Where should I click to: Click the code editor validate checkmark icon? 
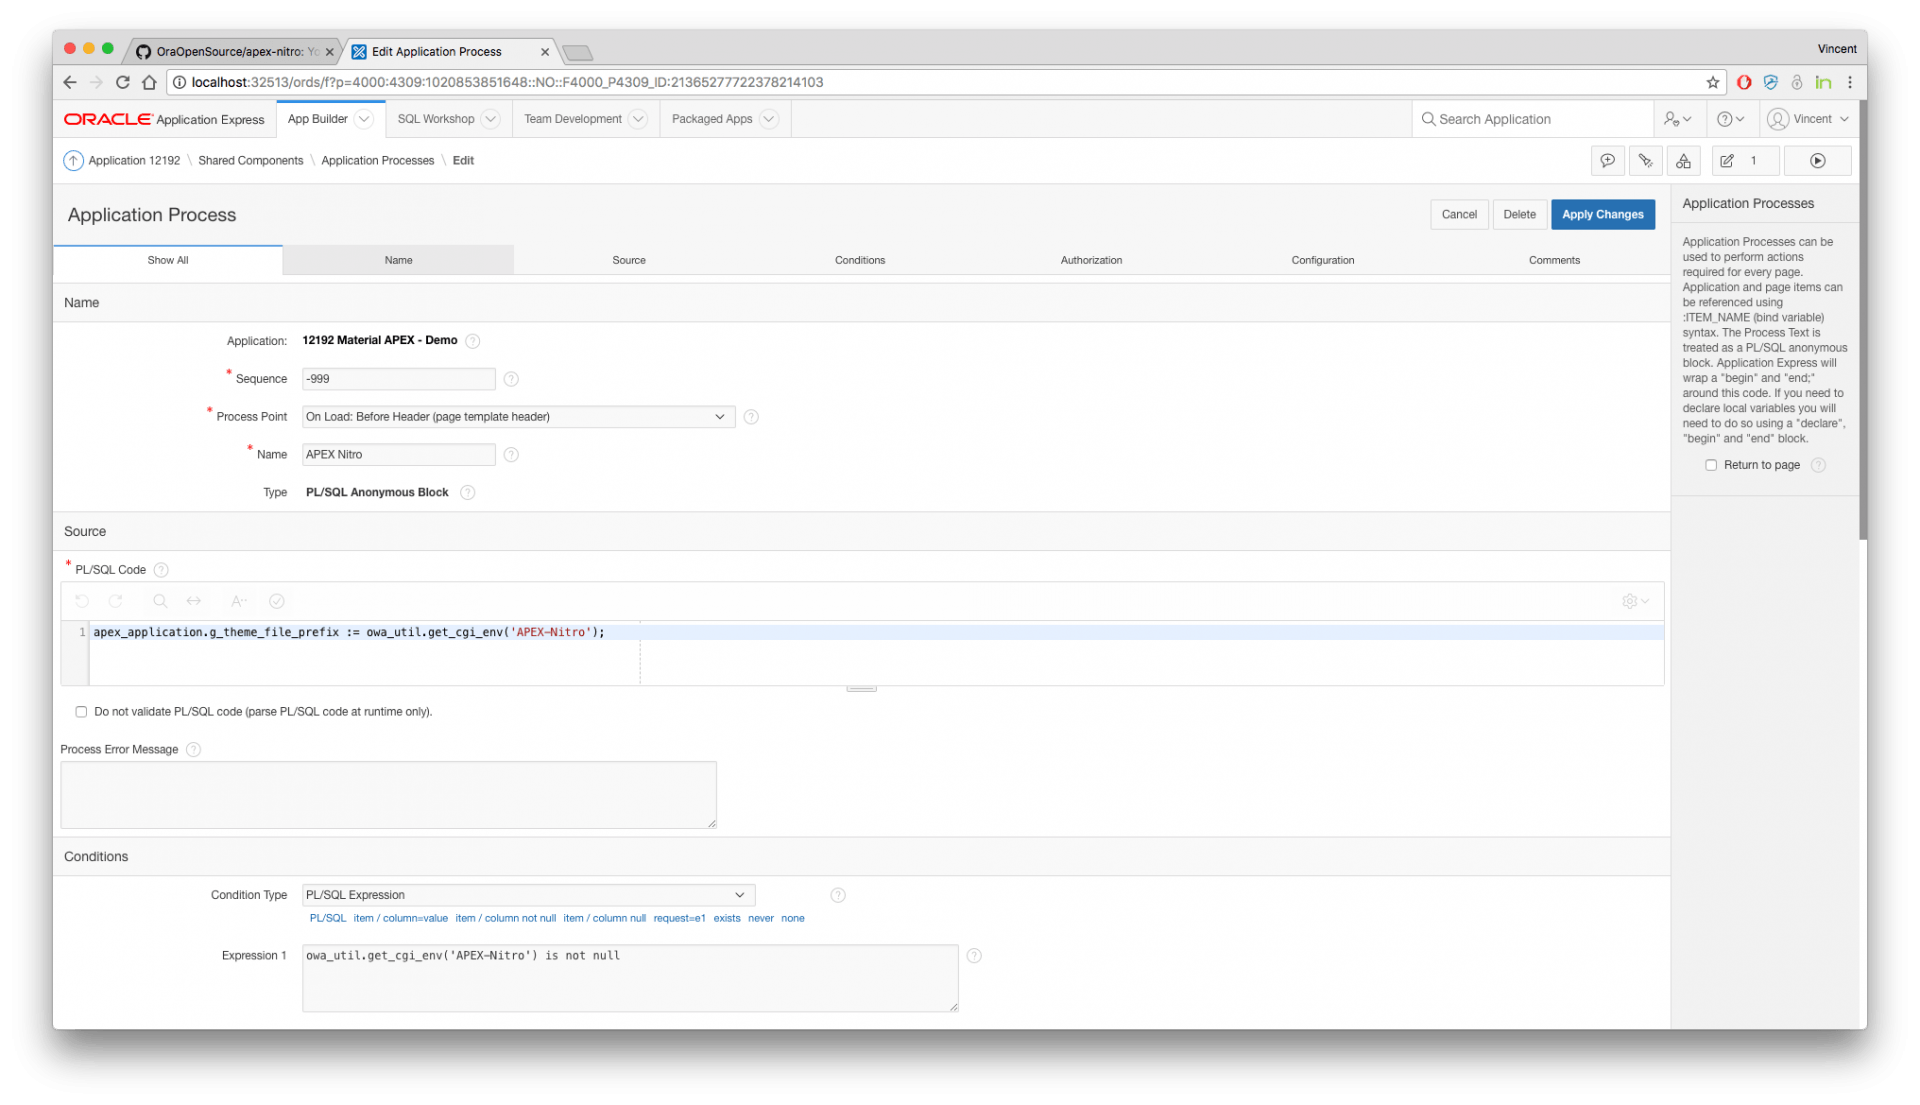point(277,601)
